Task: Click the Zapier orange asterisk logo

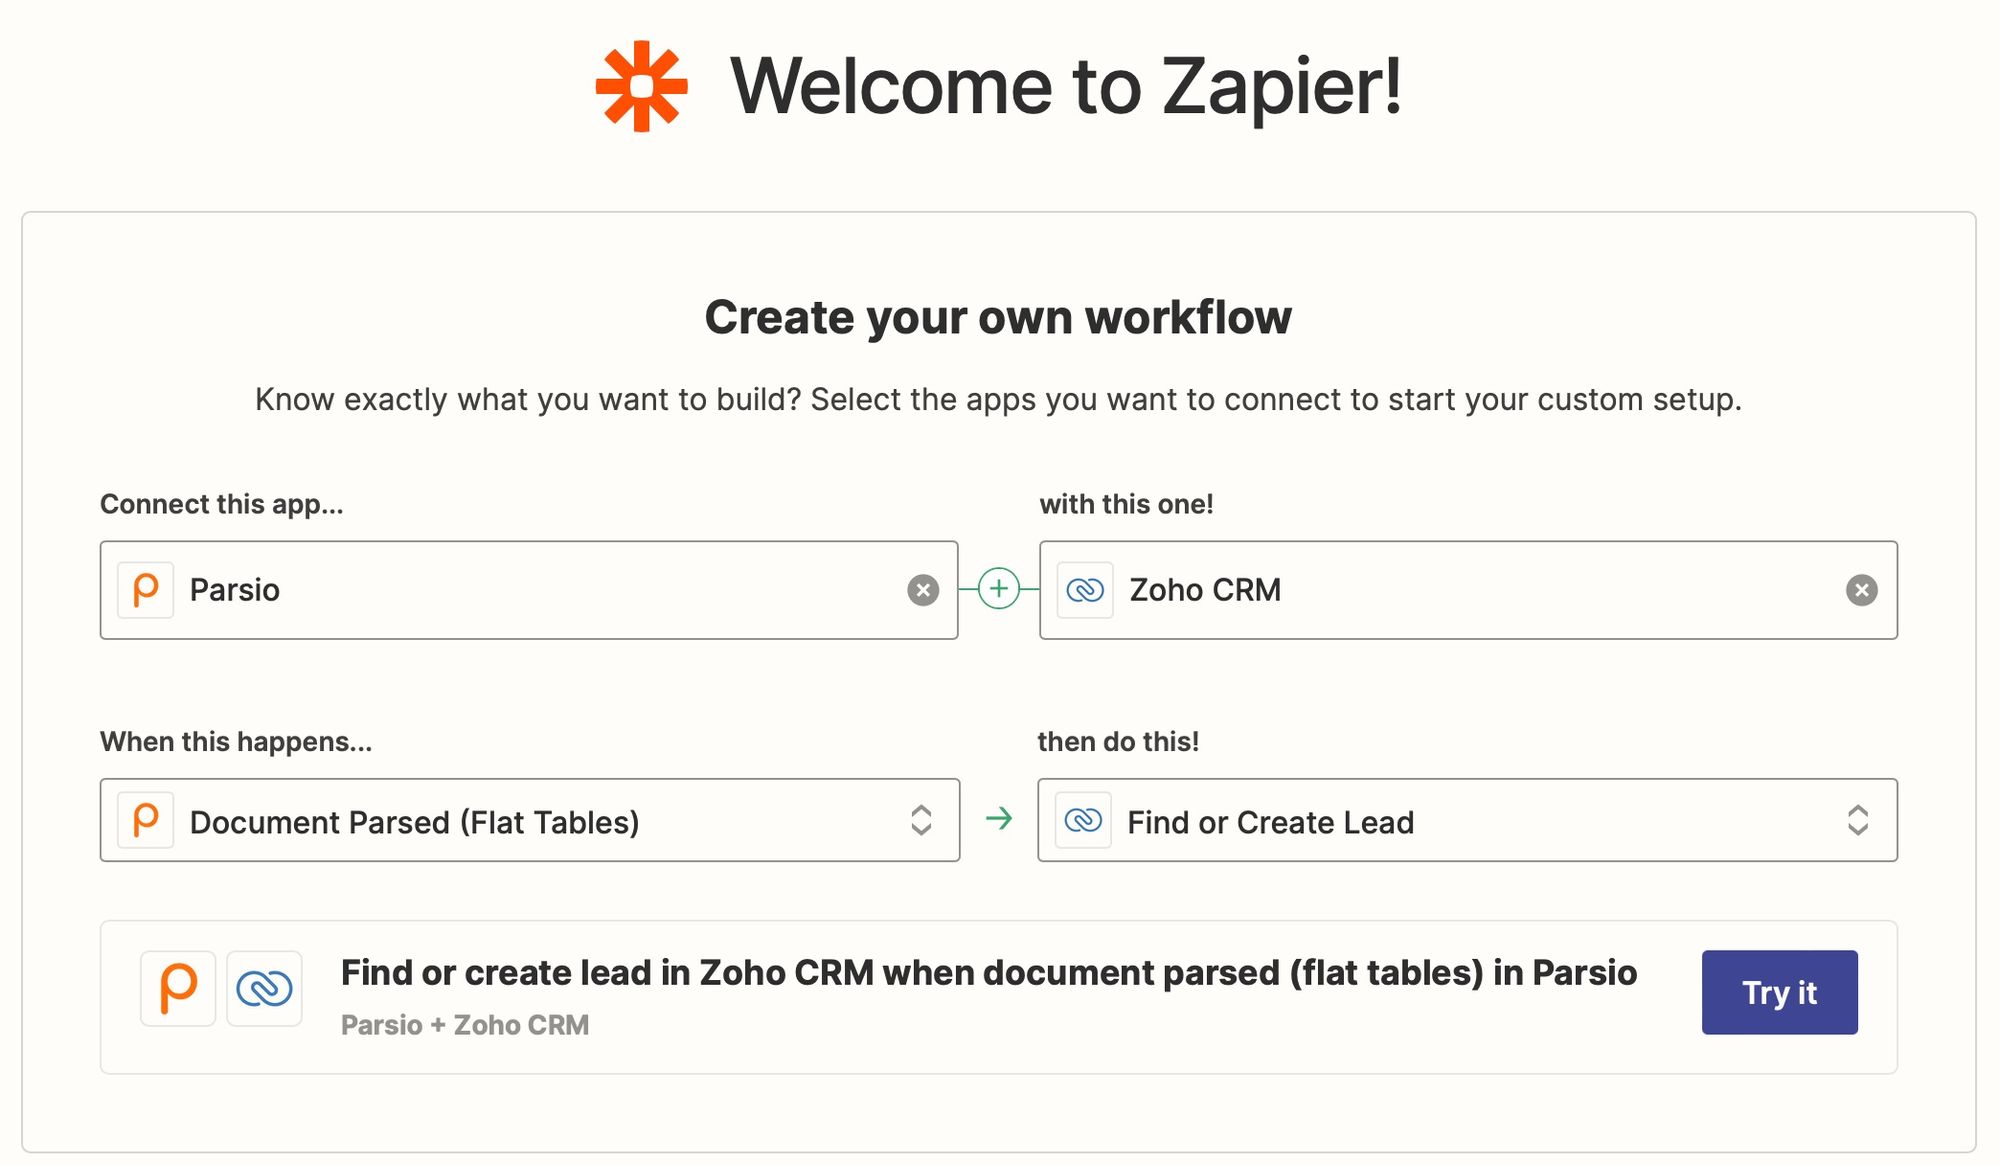Action: coord(641,87)
